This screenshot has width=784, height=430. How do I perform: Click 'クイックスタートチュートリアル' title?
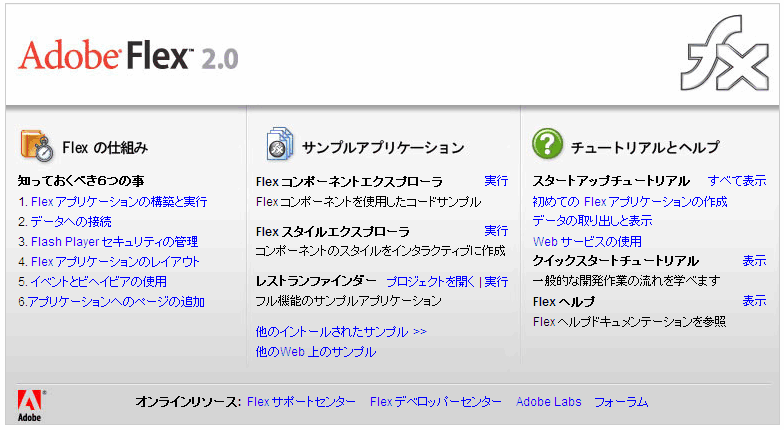[x=616, y=260]
